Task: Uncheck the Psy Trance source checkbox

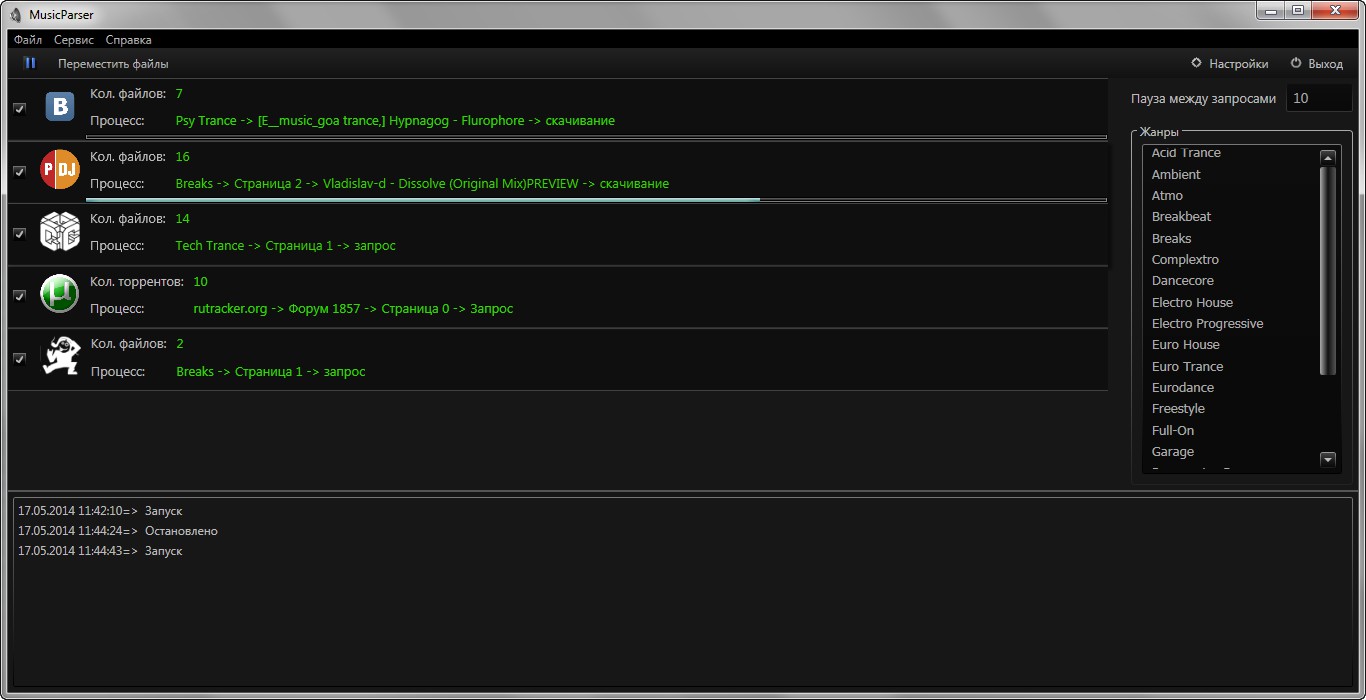Action: click(19, 108)
